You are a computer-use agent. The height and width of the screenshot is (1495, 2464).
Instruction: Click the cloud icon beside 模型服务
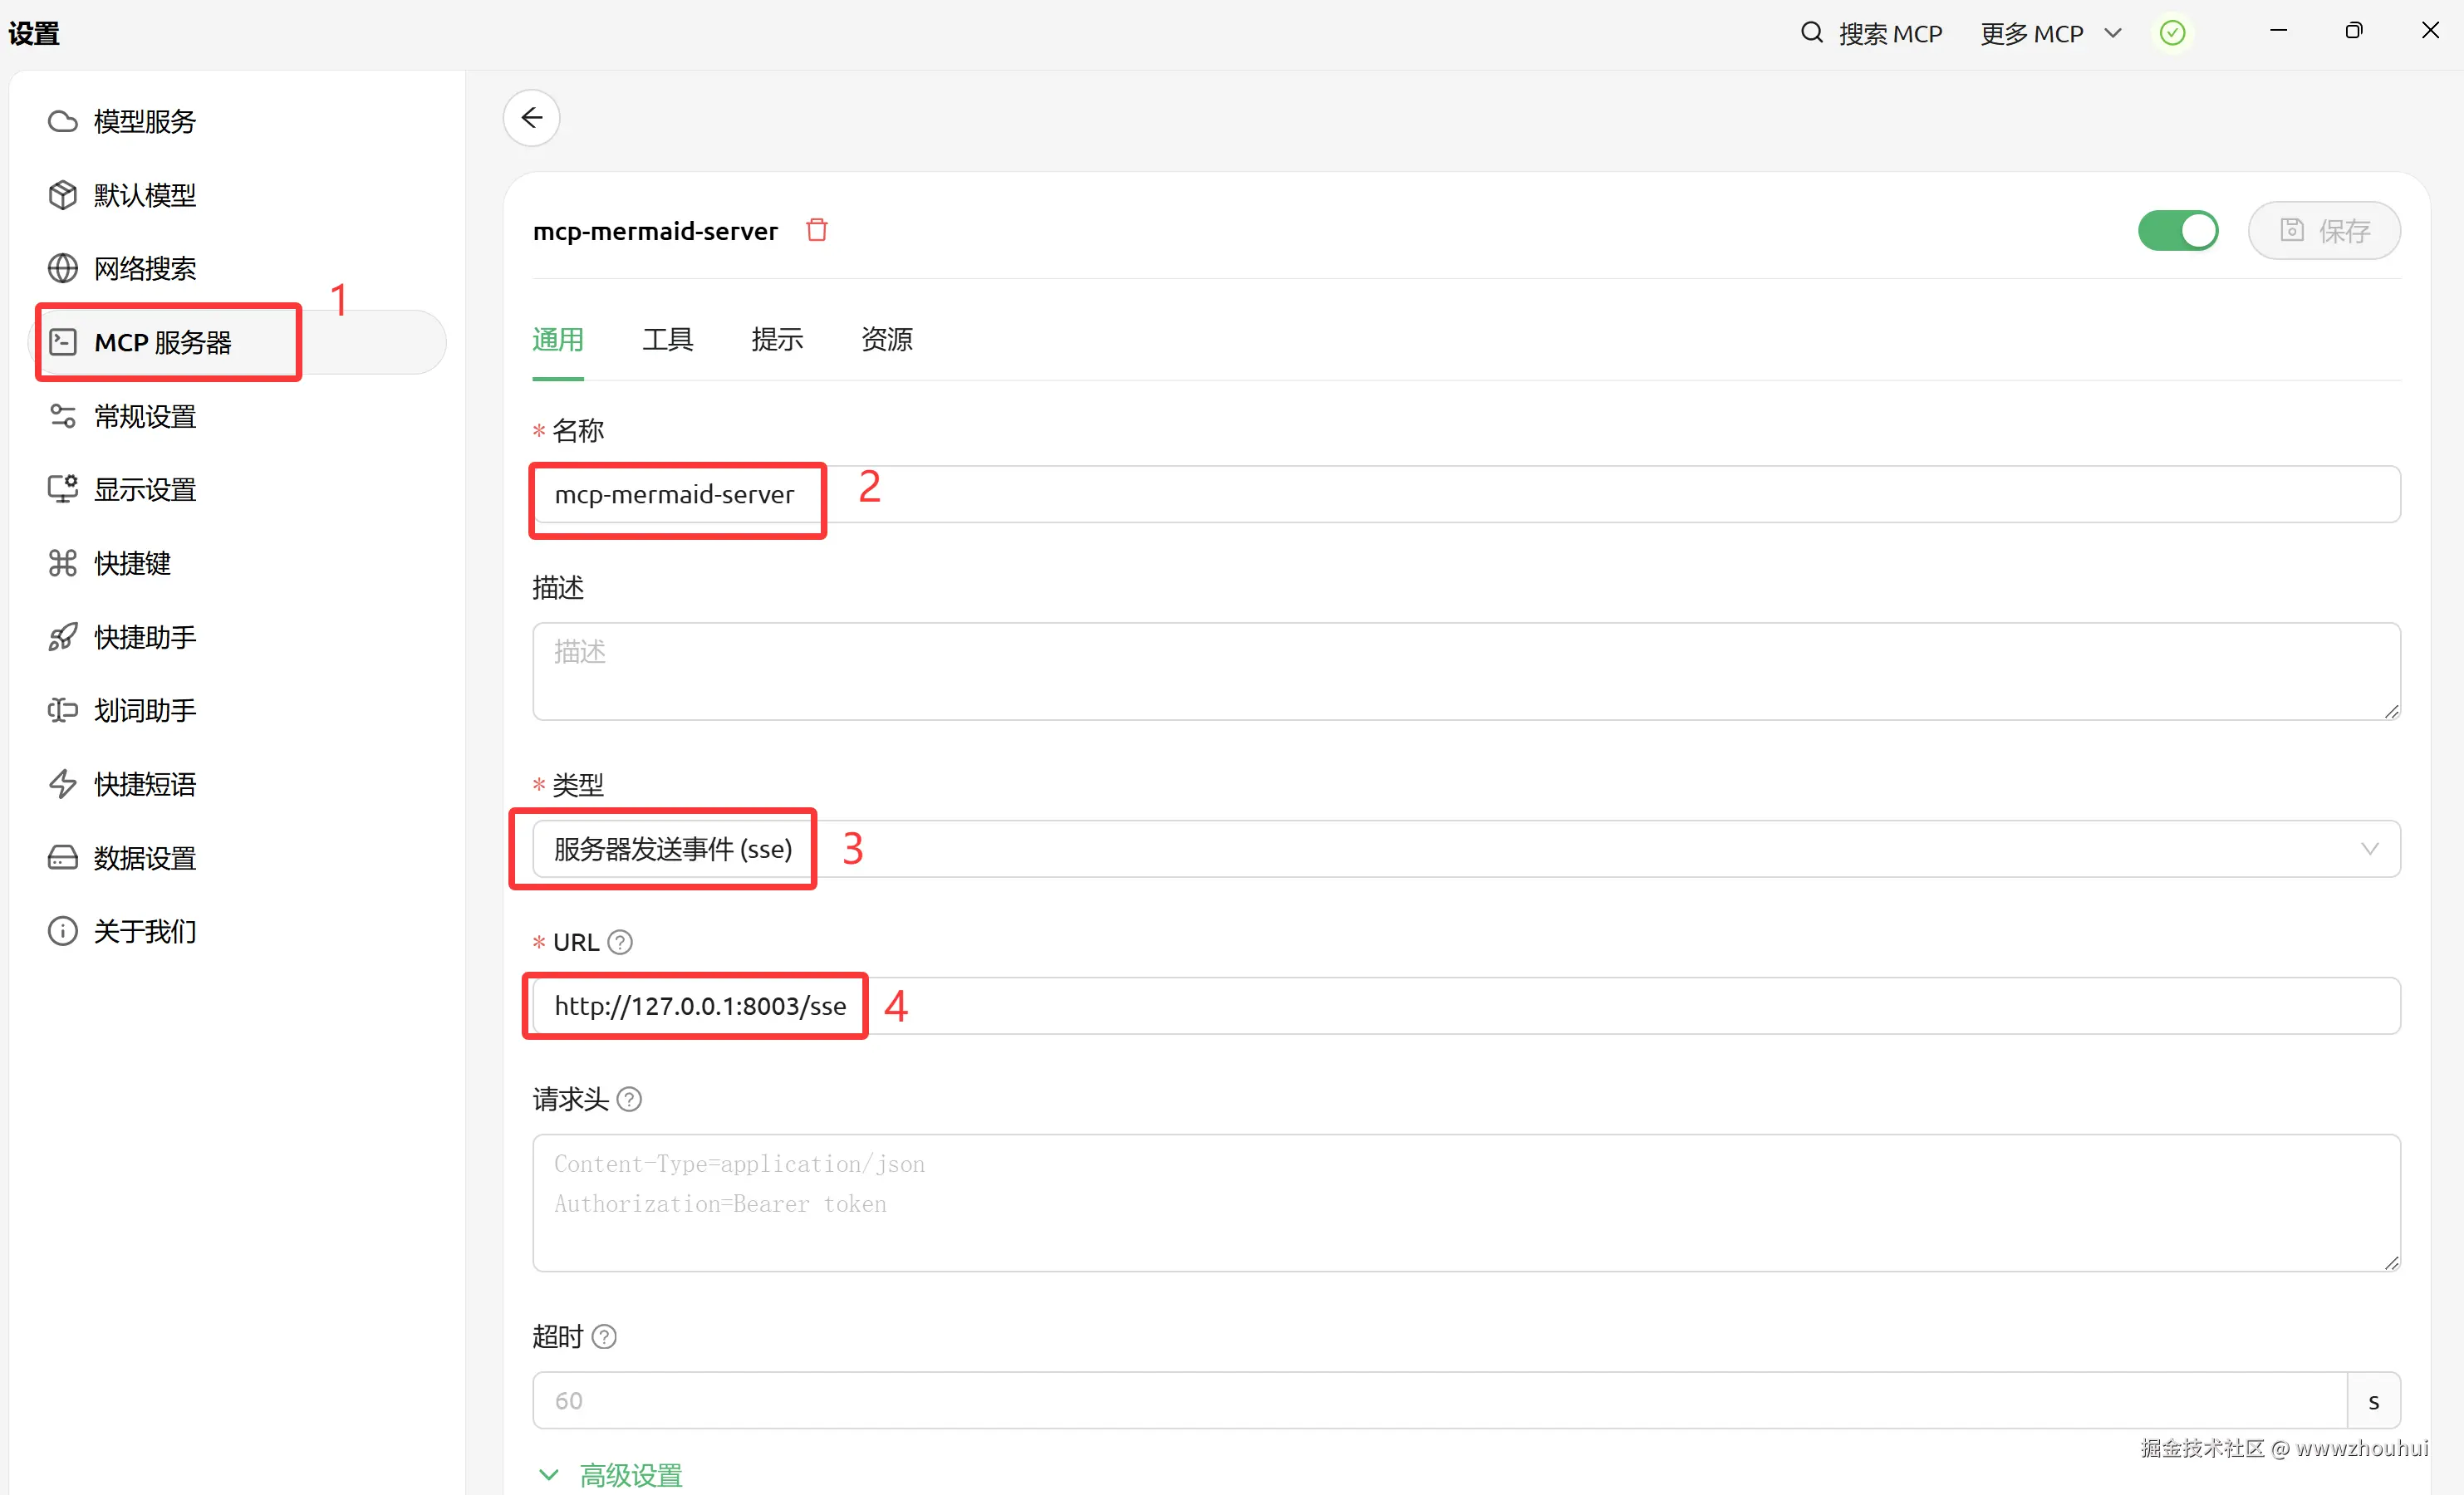click(x=62, y=121)
